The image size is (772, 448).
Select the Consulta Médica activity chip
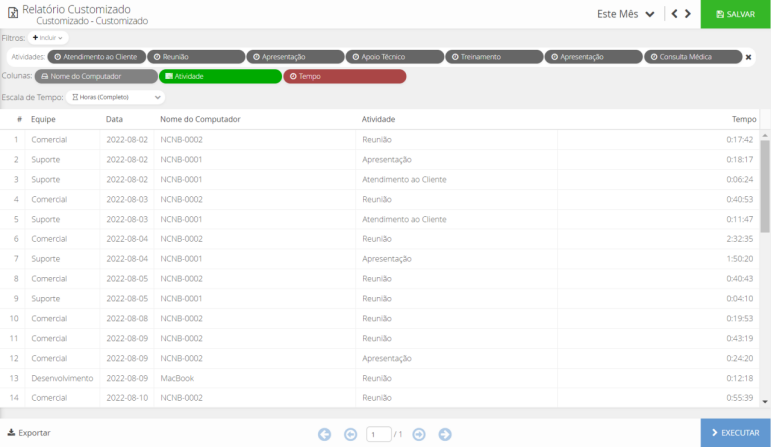click(693, 57)
